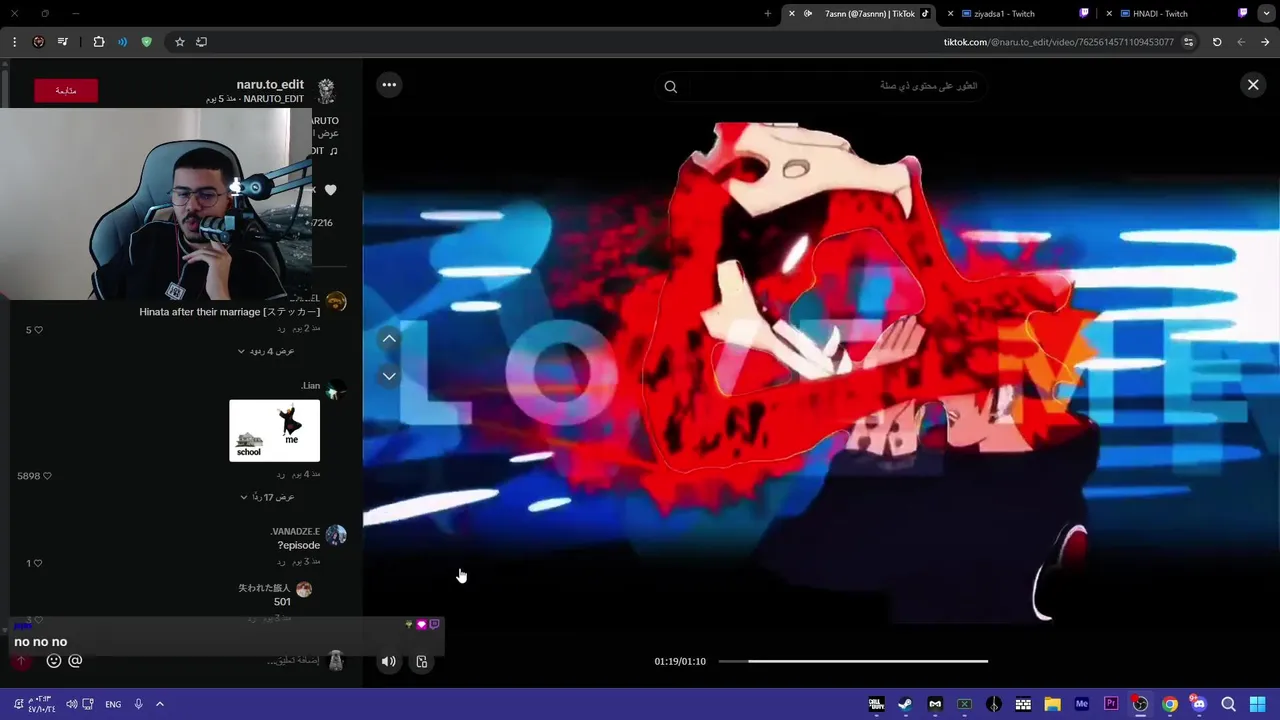Go to previous video with up chevron
Viewport: 1280px width, 720px height.
[389, 339]
